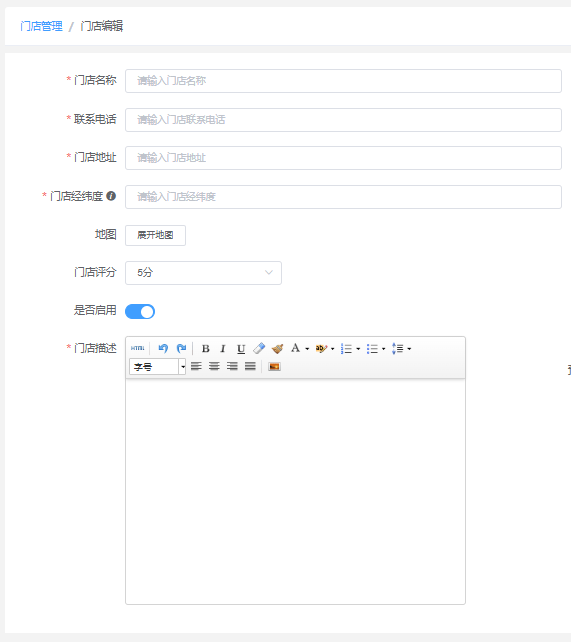571x642 pixels.
Task: Click the HTML source mode icon
Action: point(138,348)
